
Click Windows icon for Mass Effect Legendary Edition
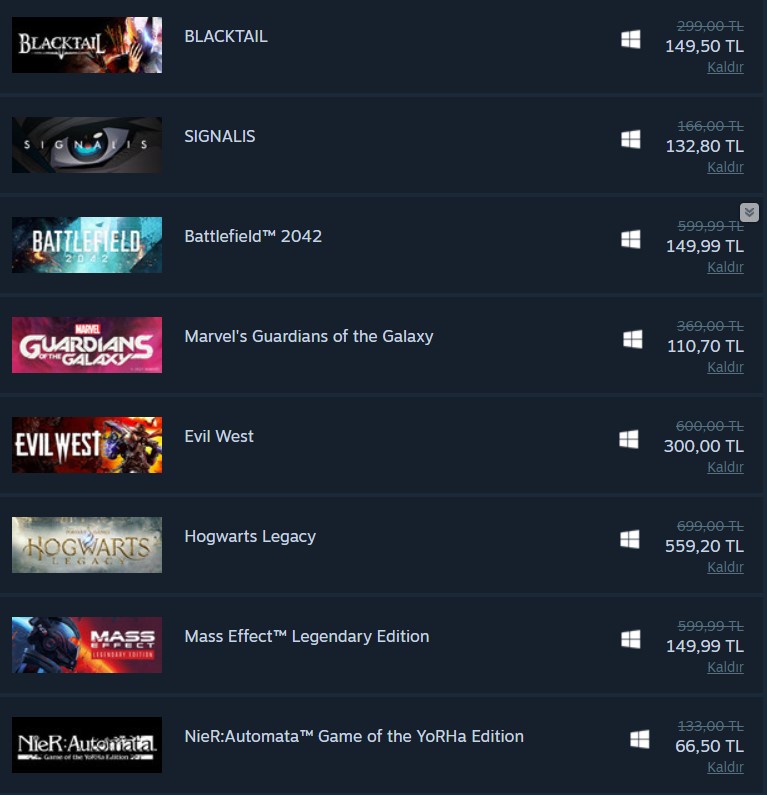(631, 639)
